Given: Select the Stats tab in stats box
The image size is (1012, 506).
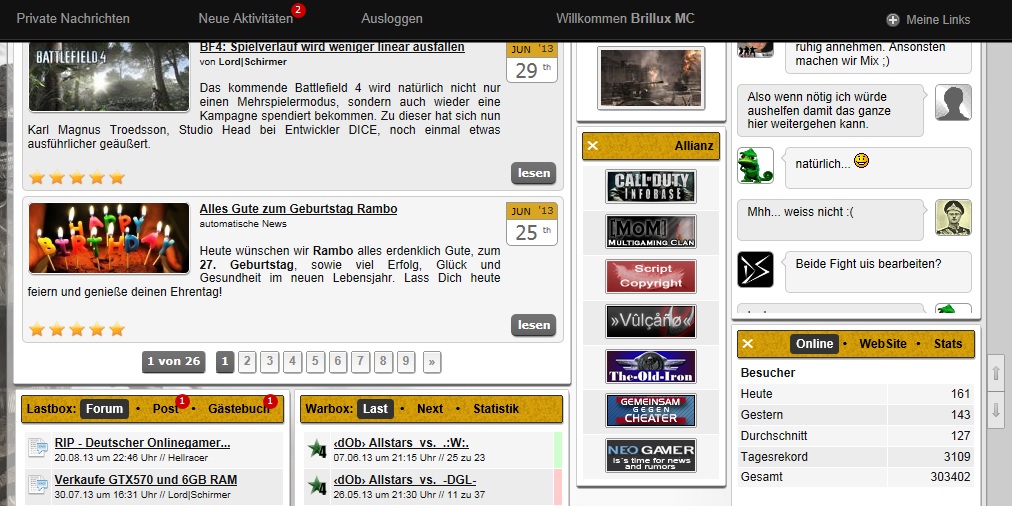Looking at the screenshot, I should click(x=948, y=344).
